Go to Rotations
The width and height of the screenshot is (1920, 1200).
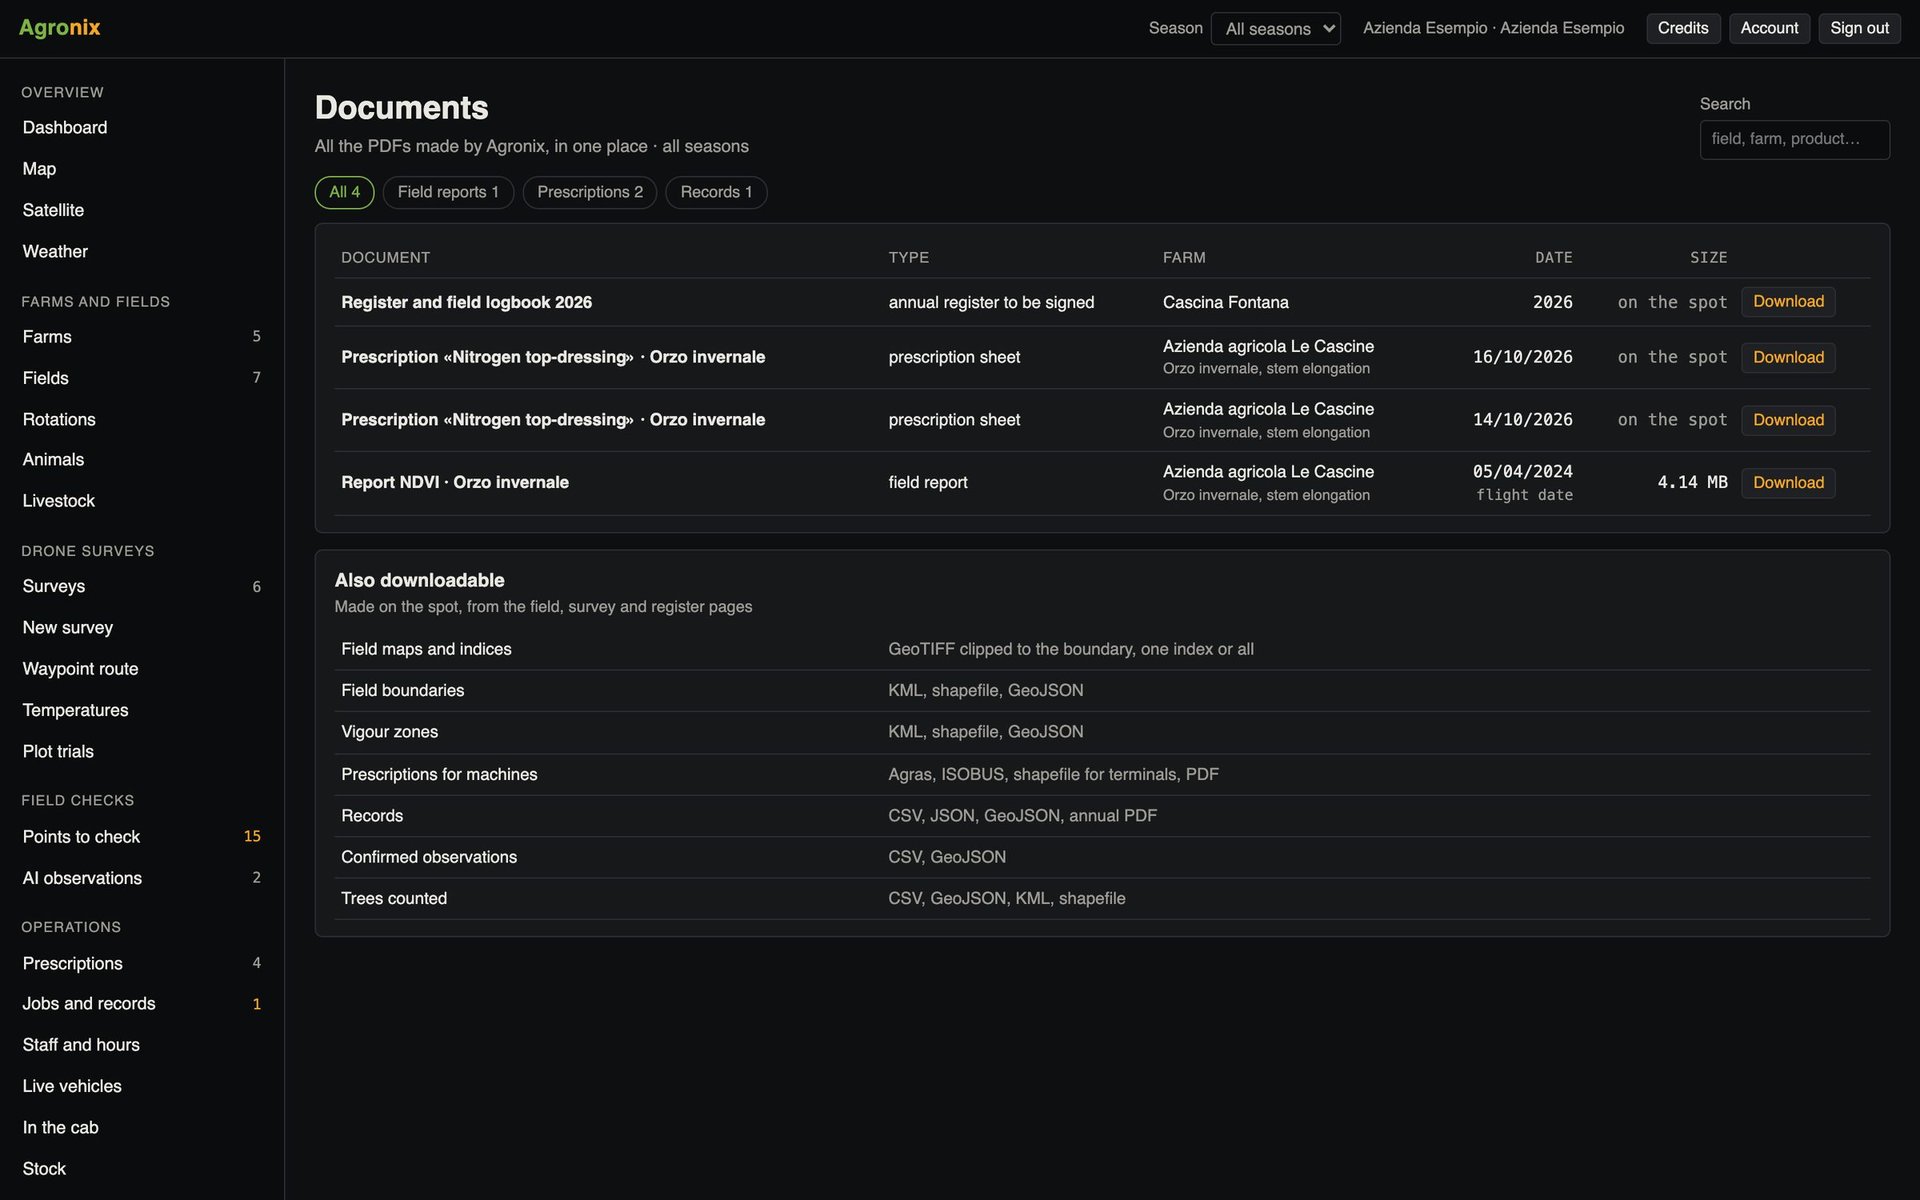[142, 419]
